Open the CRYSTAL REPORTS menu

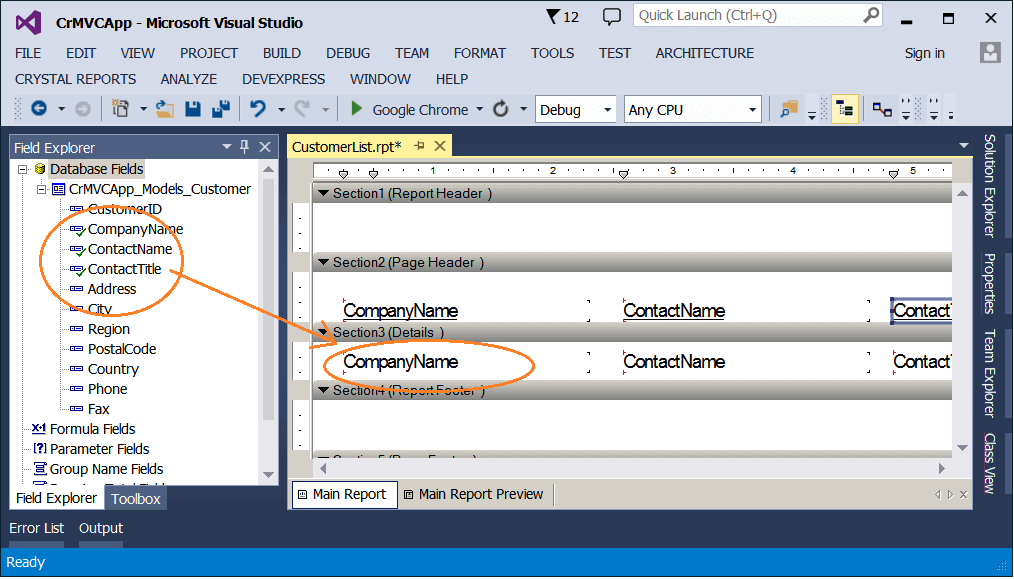[76, 79]
